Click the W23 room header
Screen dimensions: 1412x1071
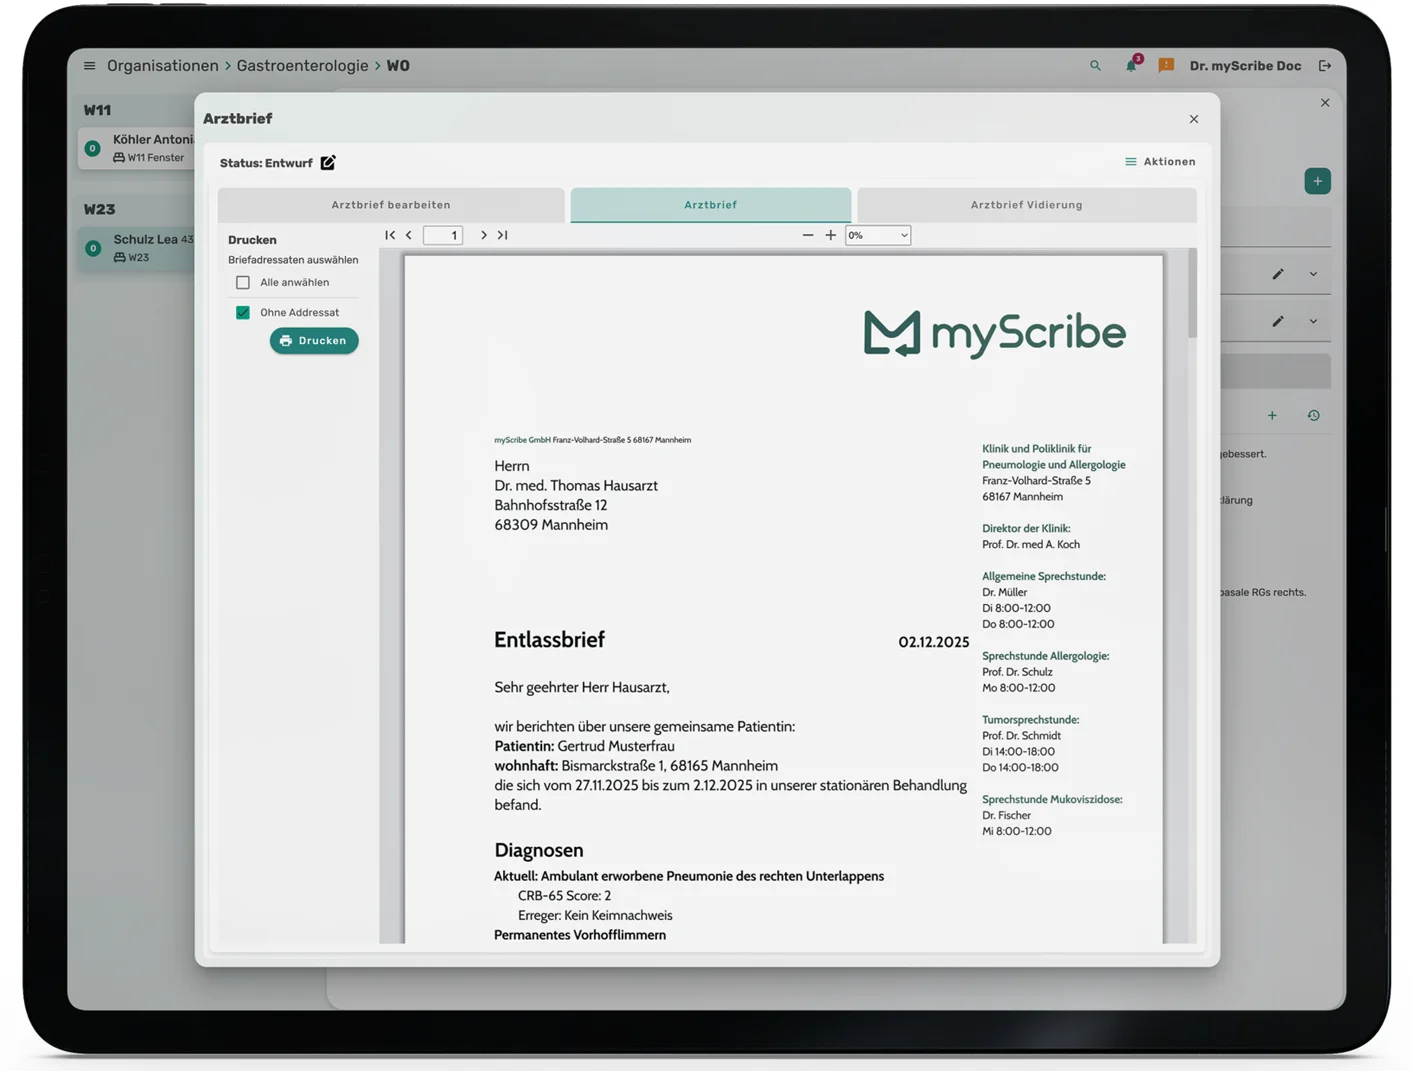pos(99,210)
